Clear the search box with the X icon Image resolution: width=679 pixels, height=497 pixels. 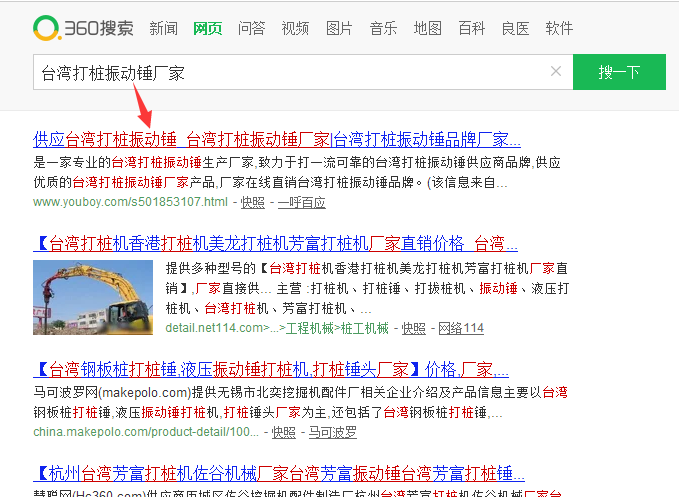click(x=556, y=71)
